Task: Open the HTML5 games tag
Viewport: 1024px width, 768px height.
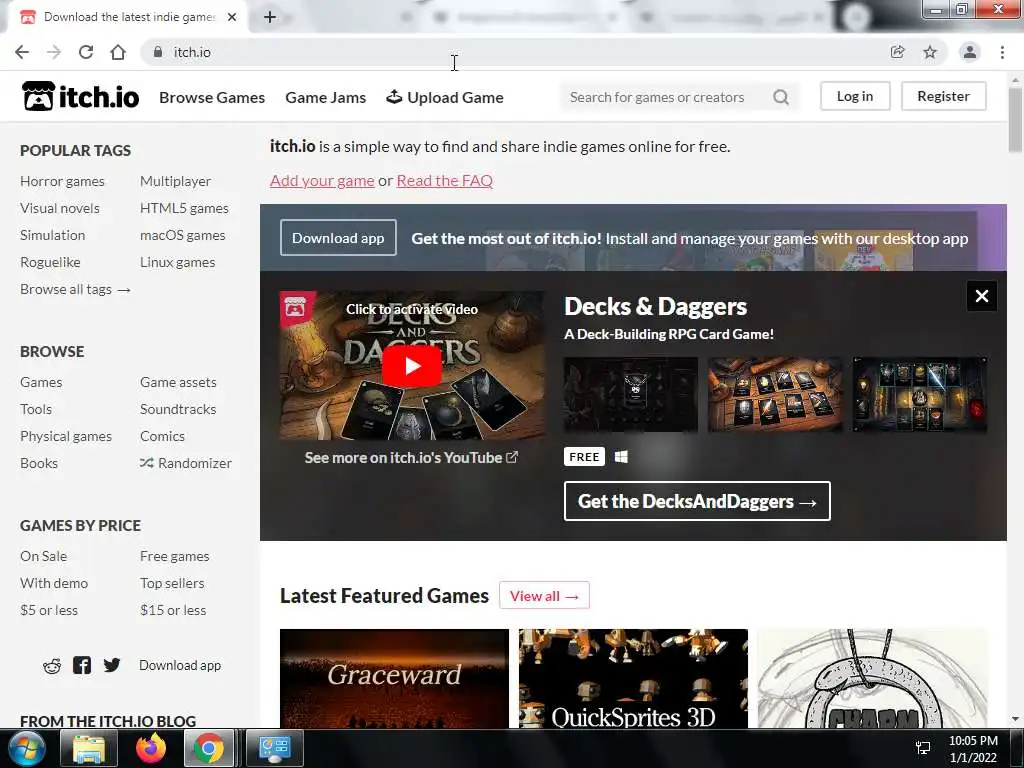Action: click(184, 208)
